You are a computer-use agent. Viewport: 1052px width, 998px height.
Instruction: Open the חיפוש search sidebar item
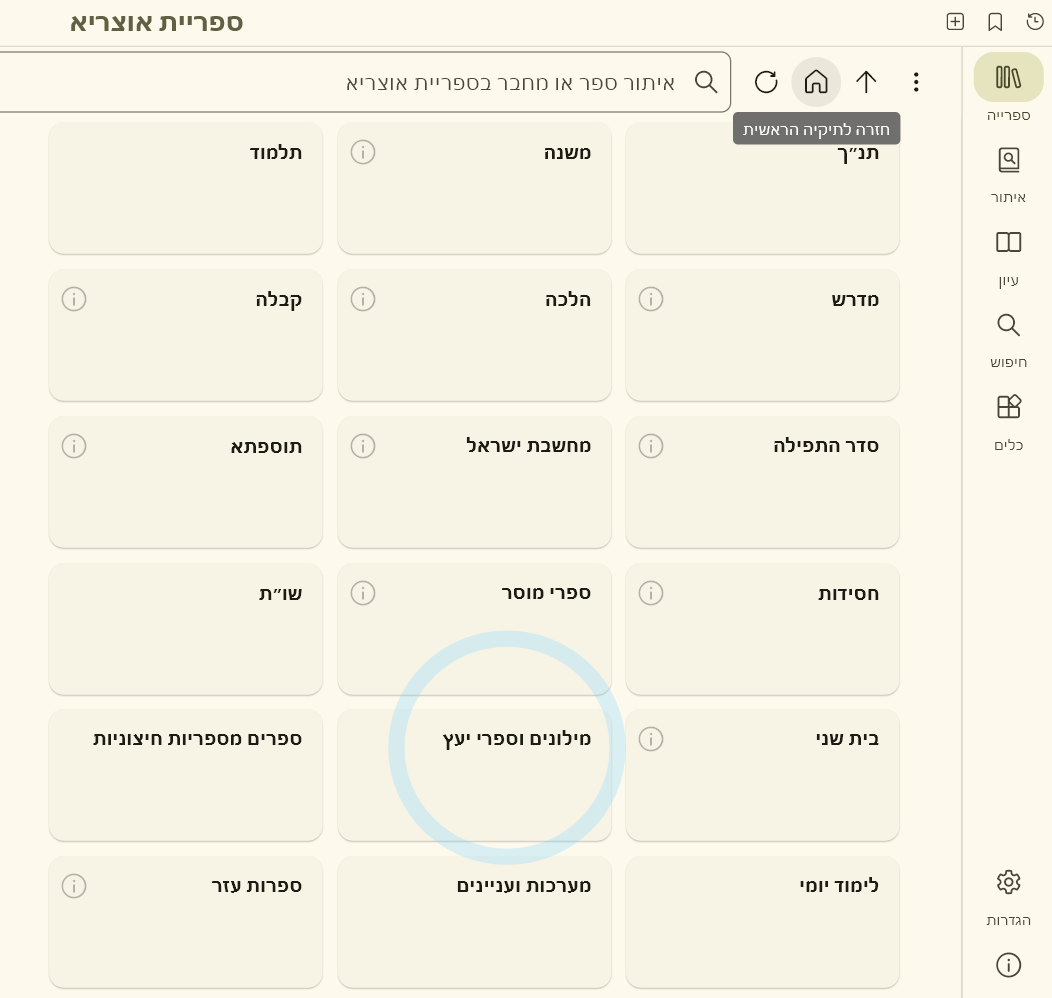tap(1008, 338)
